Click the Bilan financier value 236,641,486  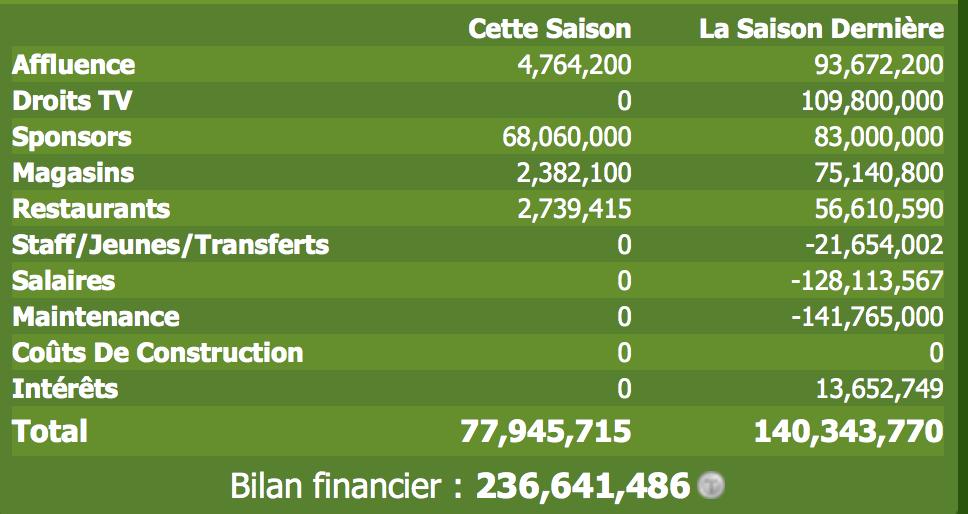582,486
